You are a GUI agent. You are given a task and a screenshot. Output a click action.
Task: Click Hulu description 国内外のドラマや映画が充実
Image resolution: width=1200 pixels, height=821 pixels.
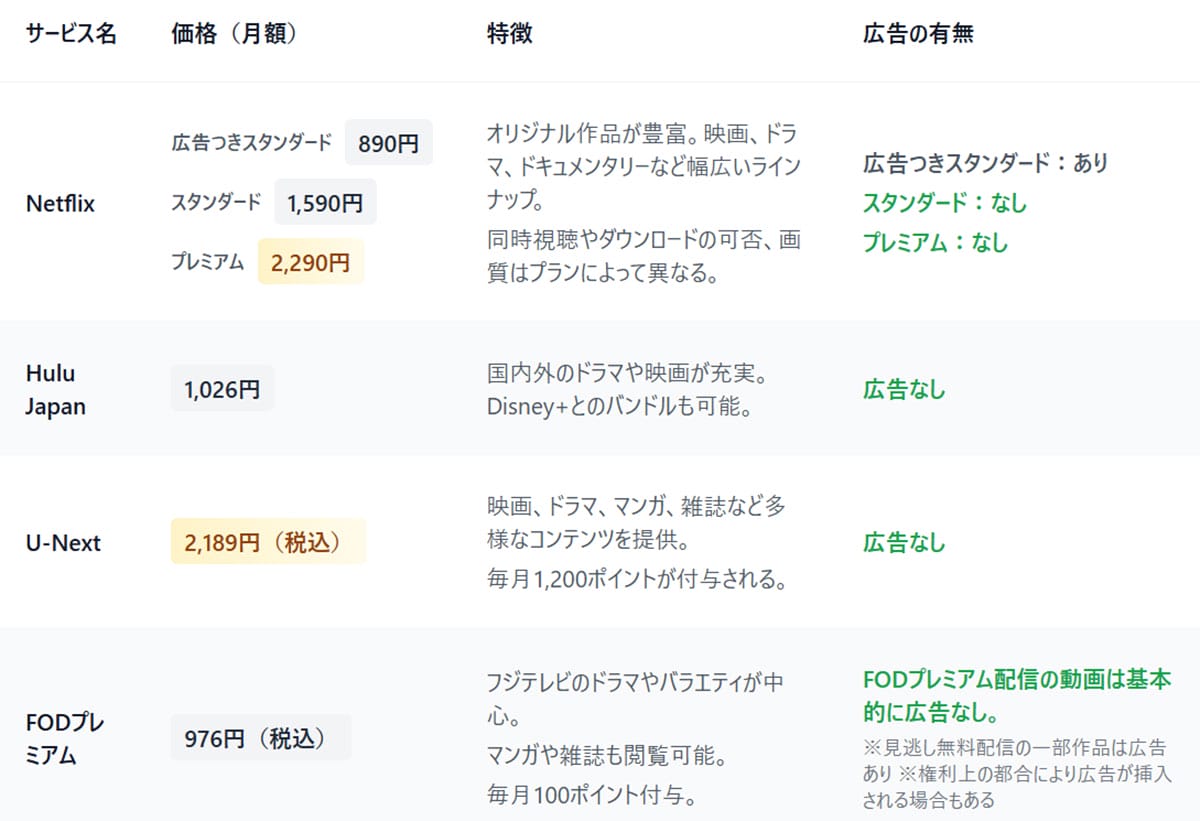tap(627, 374)
